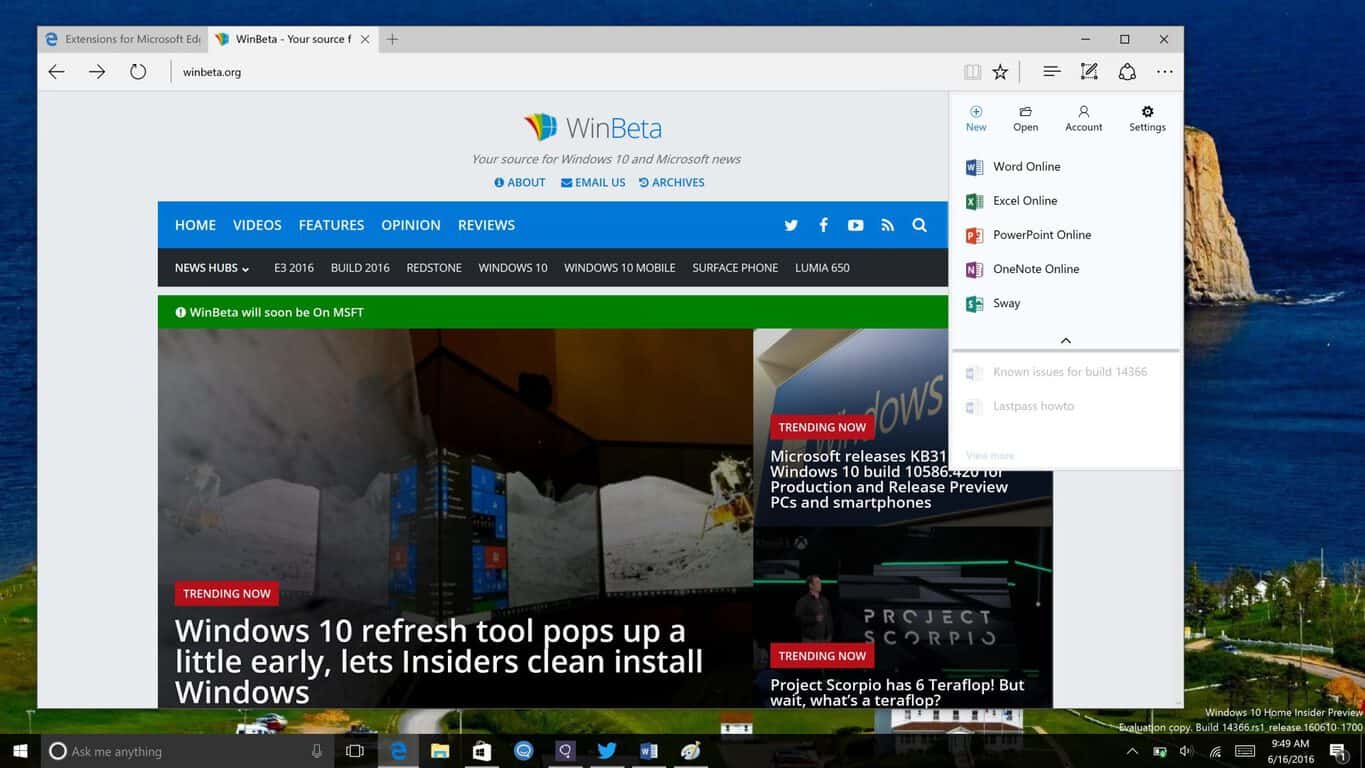Open WinBeta Facebook page icon
The height and width of the screenshot is (768, 1365).
[823, 225]
